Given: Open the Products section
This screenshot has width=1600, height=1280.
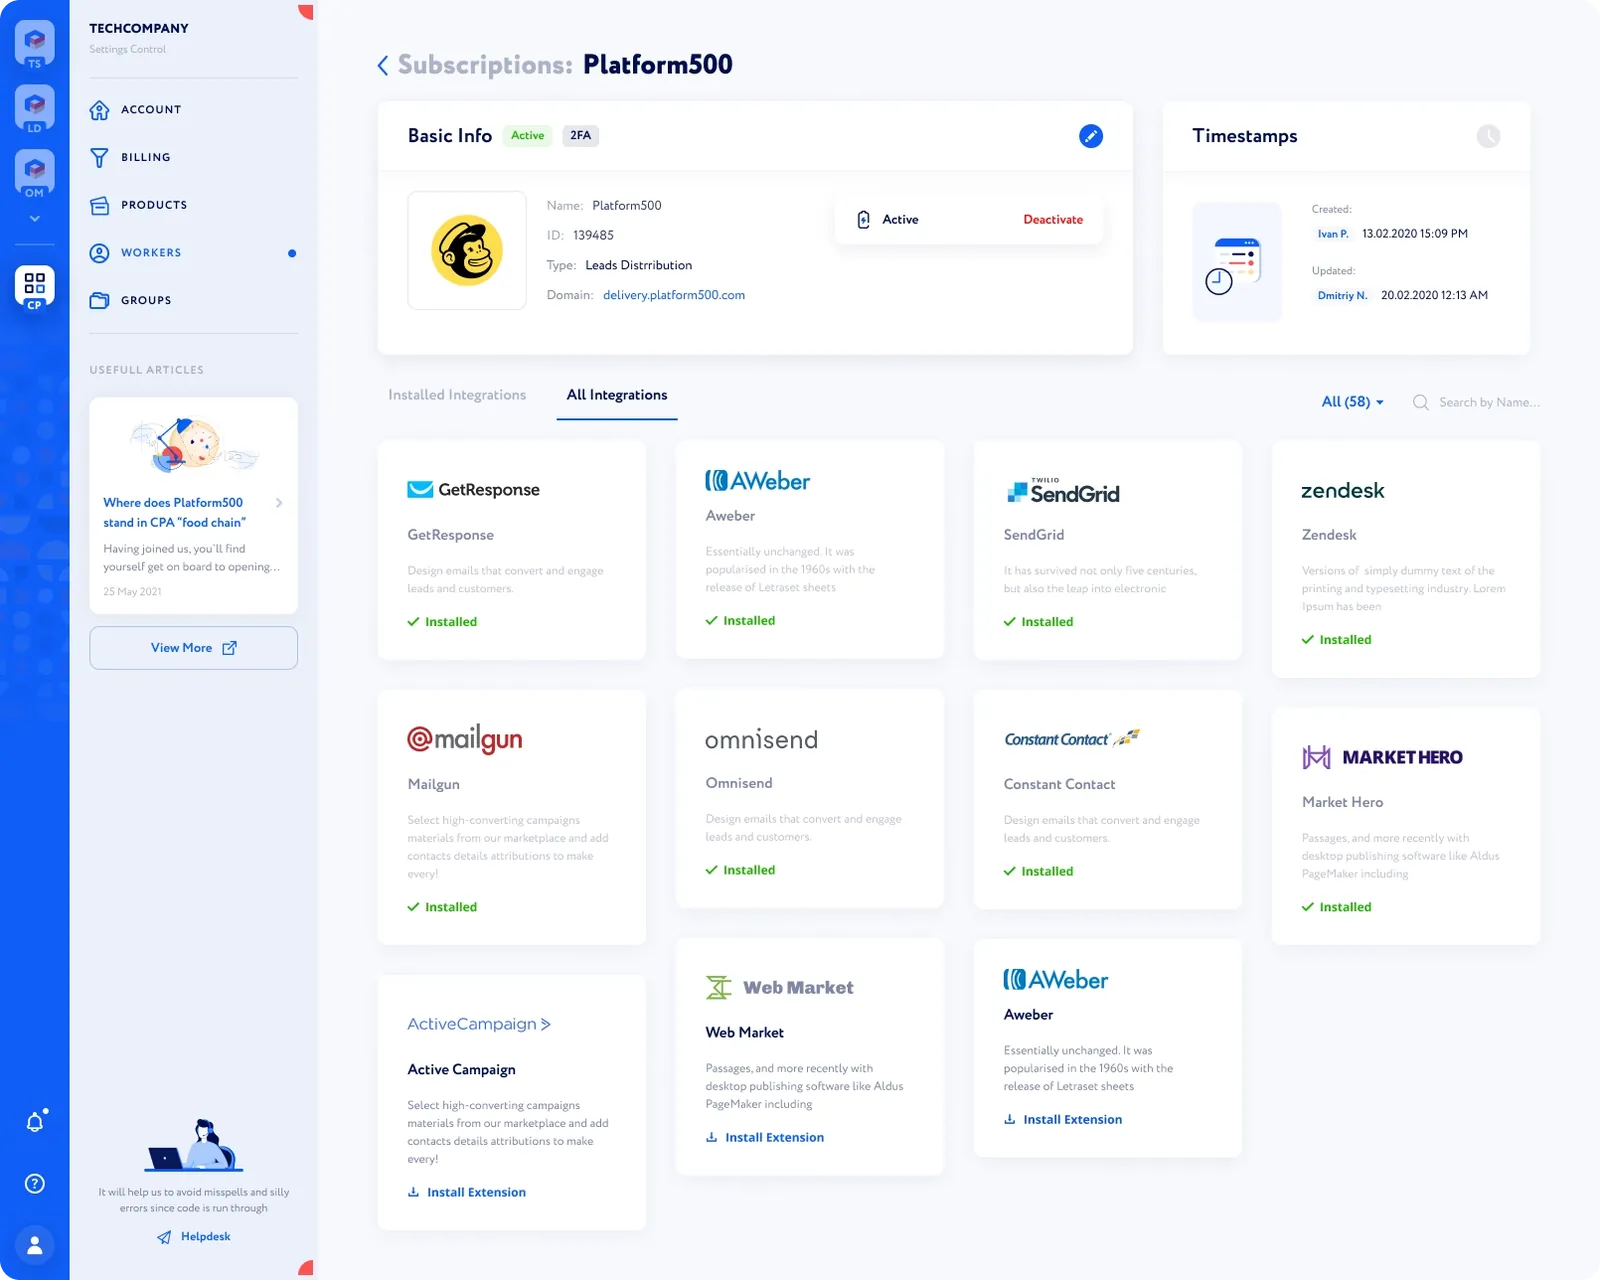Looking at the screenshot, I should click(x=154, y=205).
